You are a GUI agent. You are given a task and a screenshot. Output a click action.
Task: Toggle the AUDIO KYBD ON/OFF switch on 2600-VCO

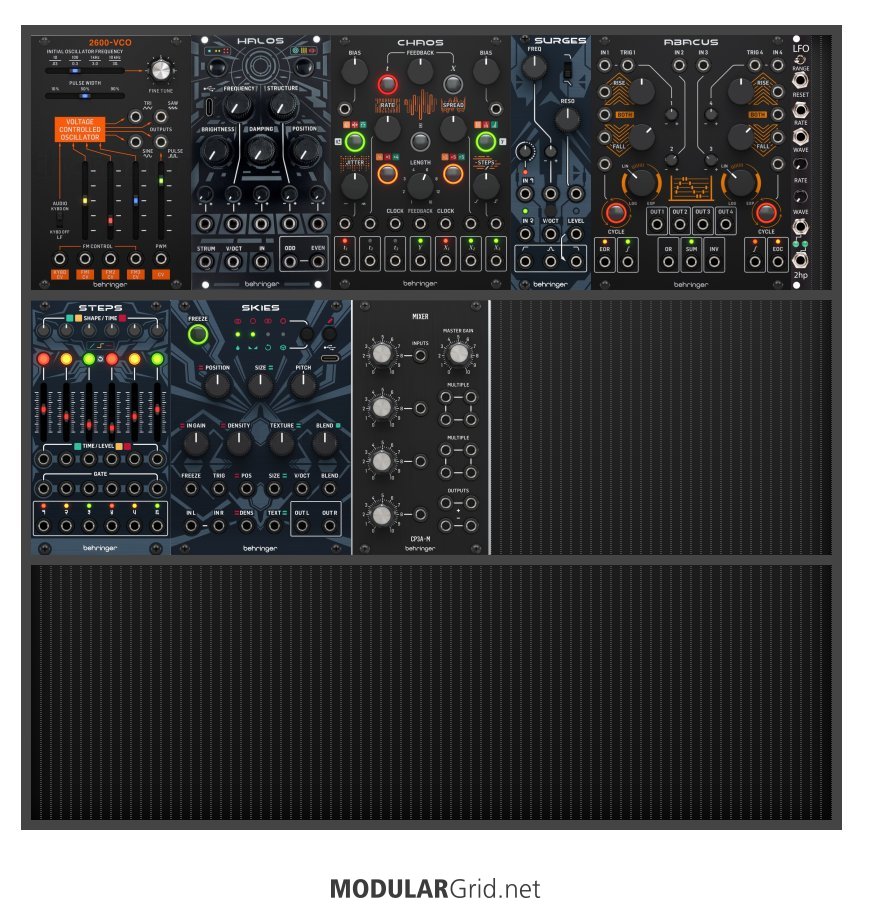coord(59,219)
